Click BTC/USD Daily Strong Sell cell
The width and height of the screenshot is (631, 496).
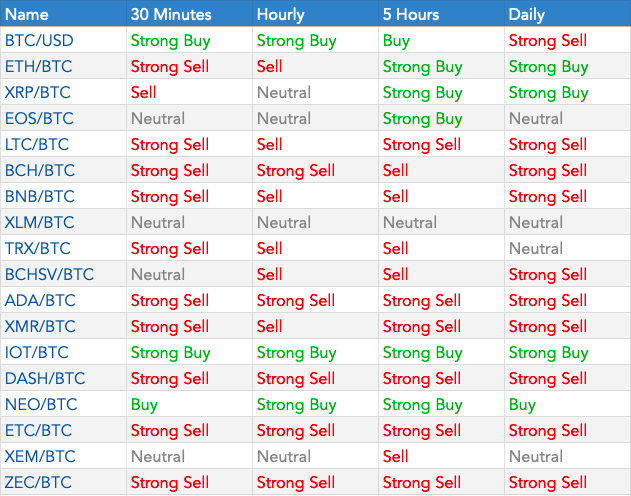pos(548,41)
